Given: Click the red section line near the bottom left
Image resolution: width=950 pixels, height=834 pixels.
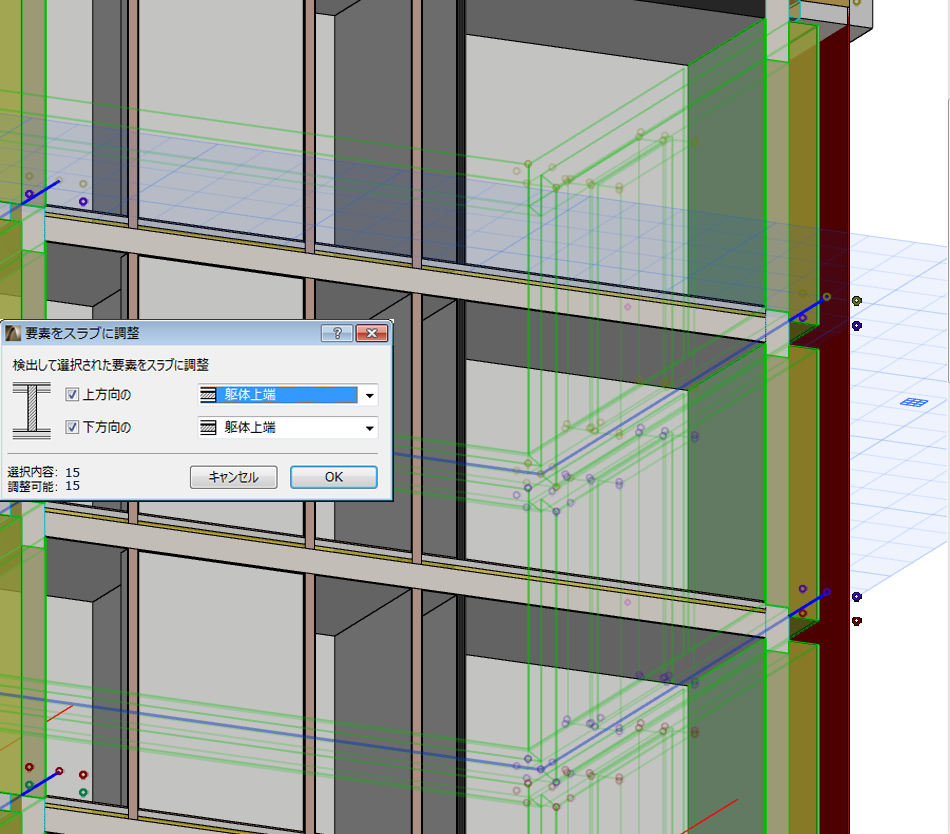Looking at the screenshot, I should [x=60, y=712].
